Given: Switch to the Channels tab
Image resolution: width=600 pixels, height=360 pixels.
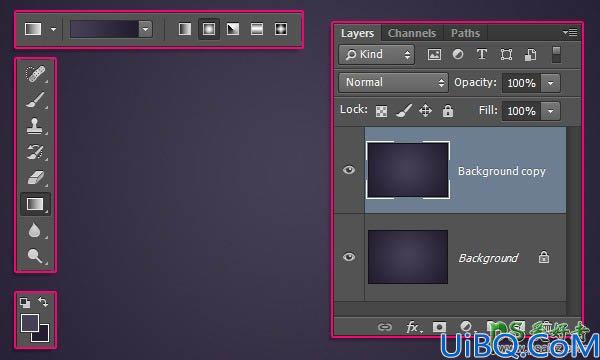Looking at the screenshot, I should [x=412, y=33].
